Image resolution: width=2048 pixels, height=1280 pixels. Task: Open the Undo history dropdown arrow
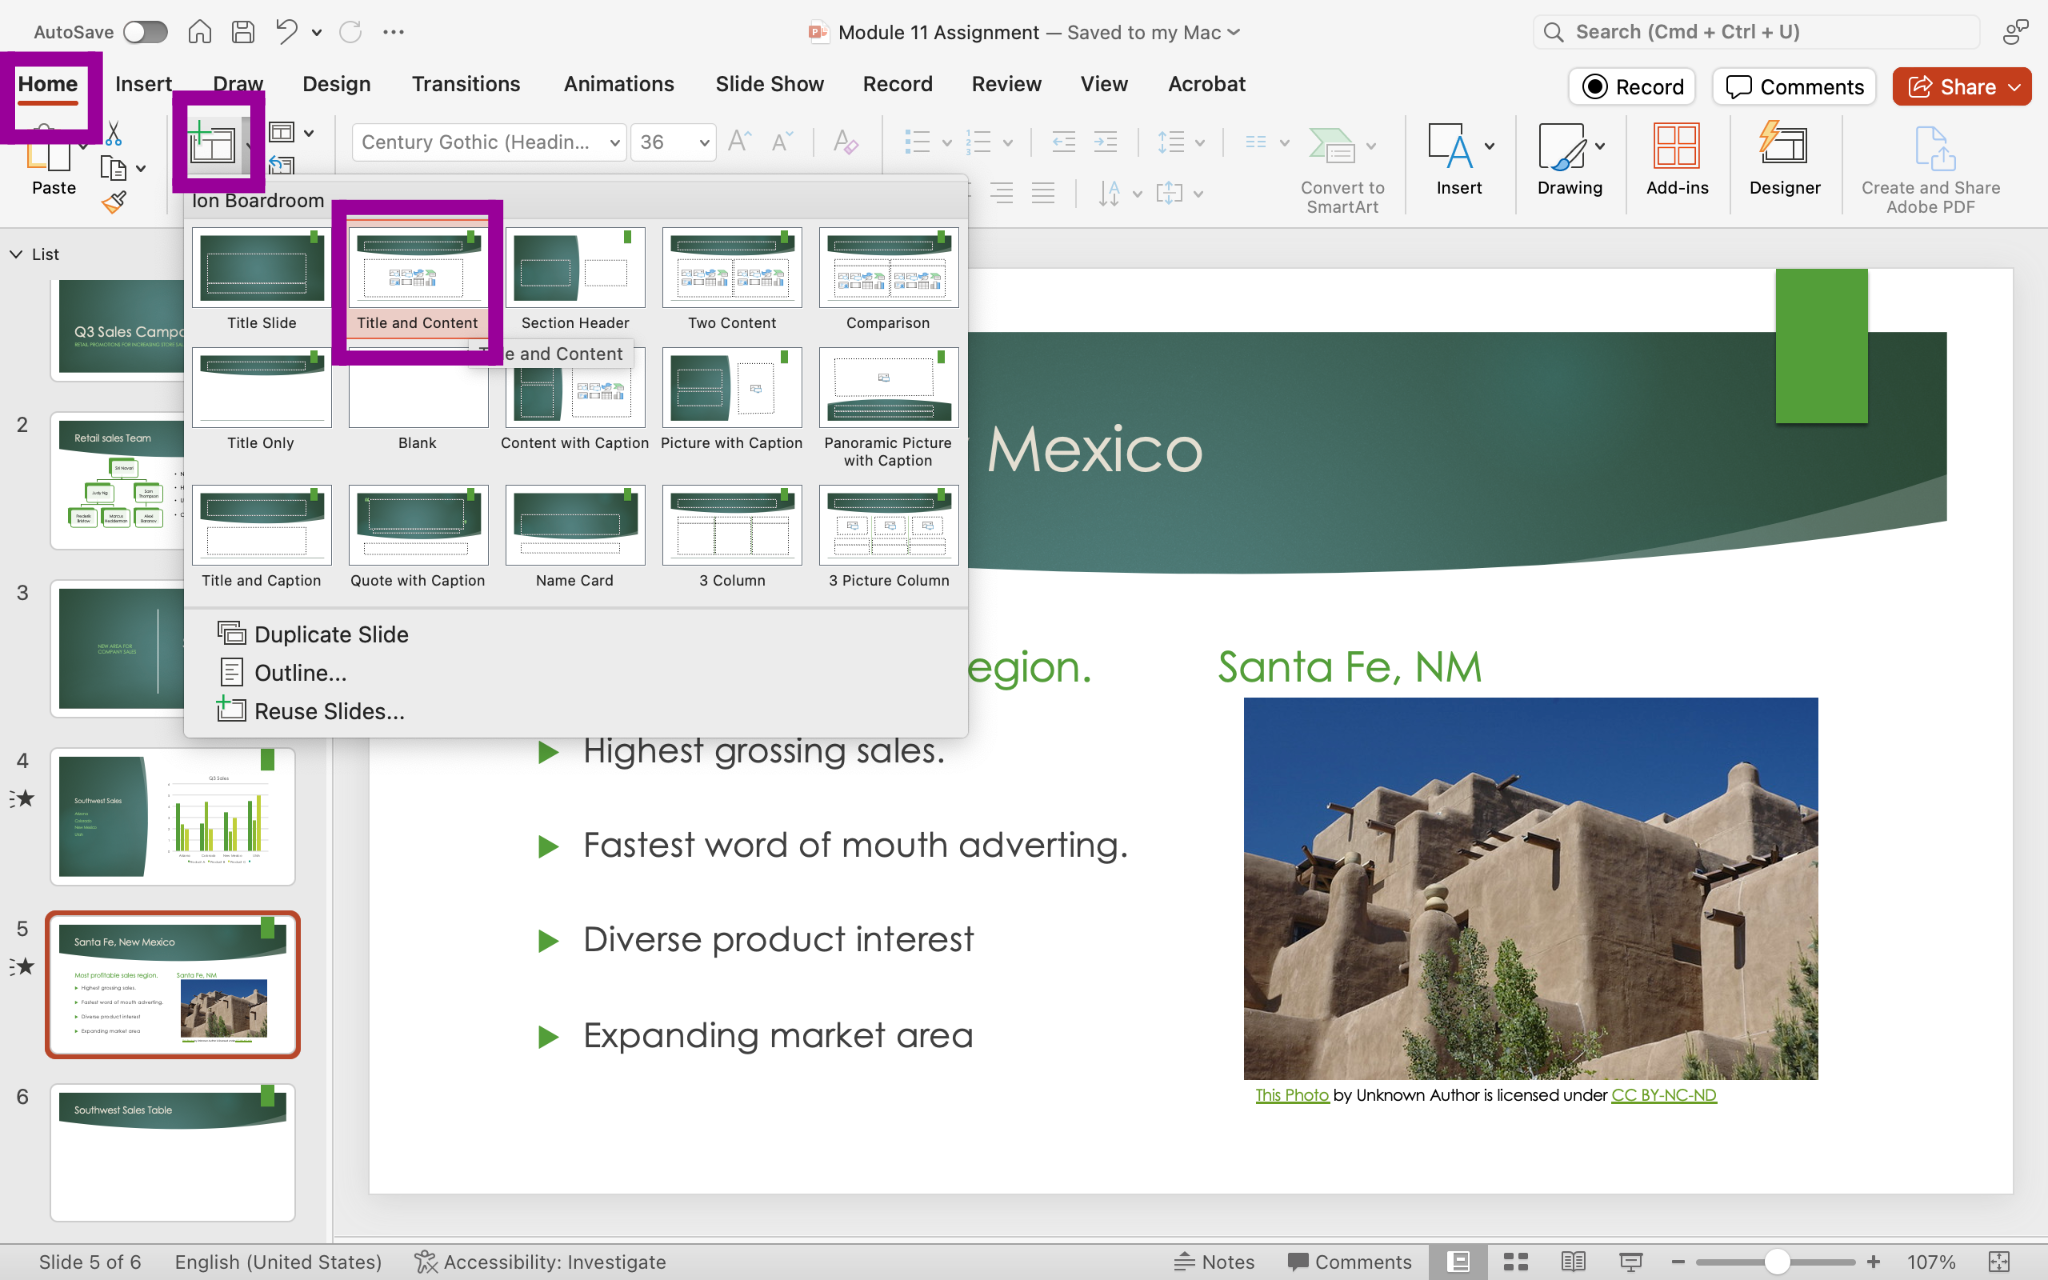(317, 32)
